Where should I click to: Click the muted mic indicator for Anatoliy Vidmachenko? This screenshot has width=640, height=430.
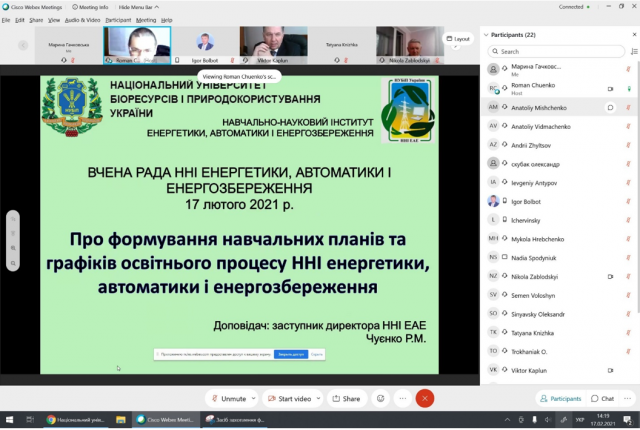click(628, 126)
